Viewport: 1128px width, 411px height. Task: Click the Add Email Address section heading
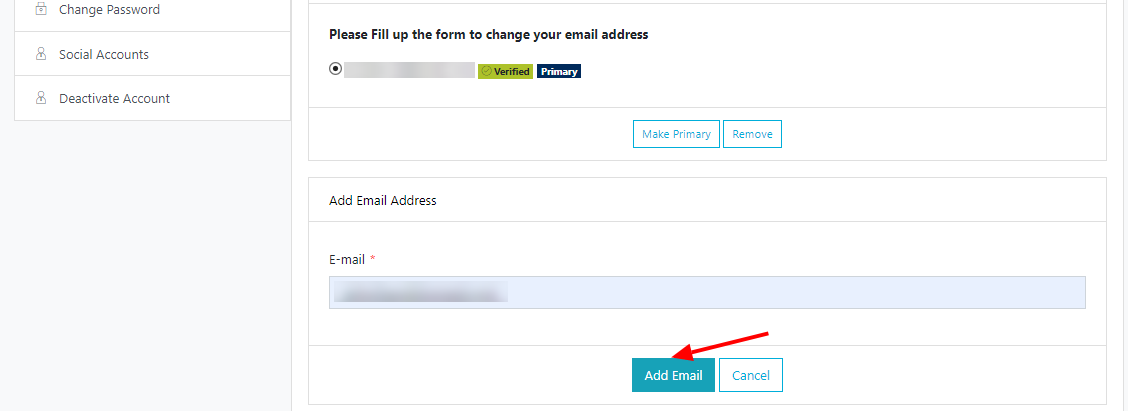point(383,200)
